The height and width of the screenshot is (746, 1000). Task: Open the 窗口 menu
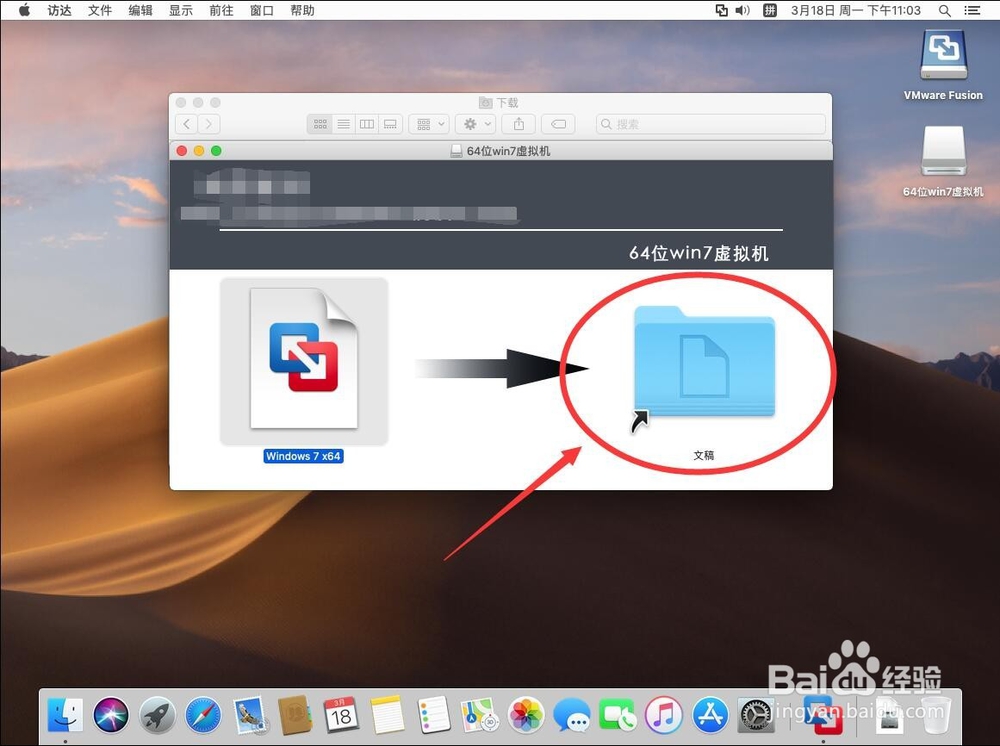click(x=261, y=10)
